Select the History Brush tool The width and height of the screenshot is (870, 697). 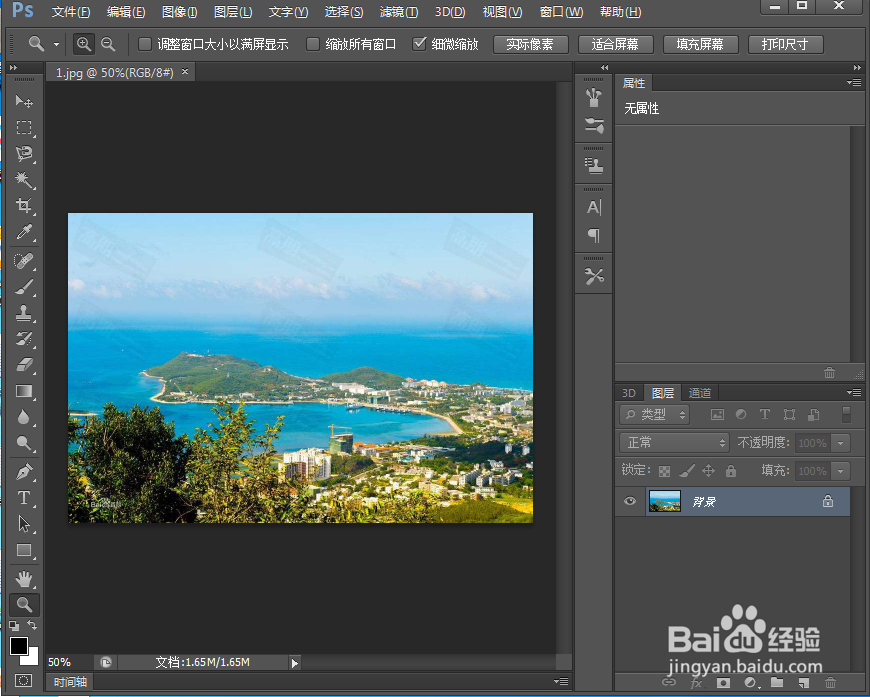pos(24,339)
